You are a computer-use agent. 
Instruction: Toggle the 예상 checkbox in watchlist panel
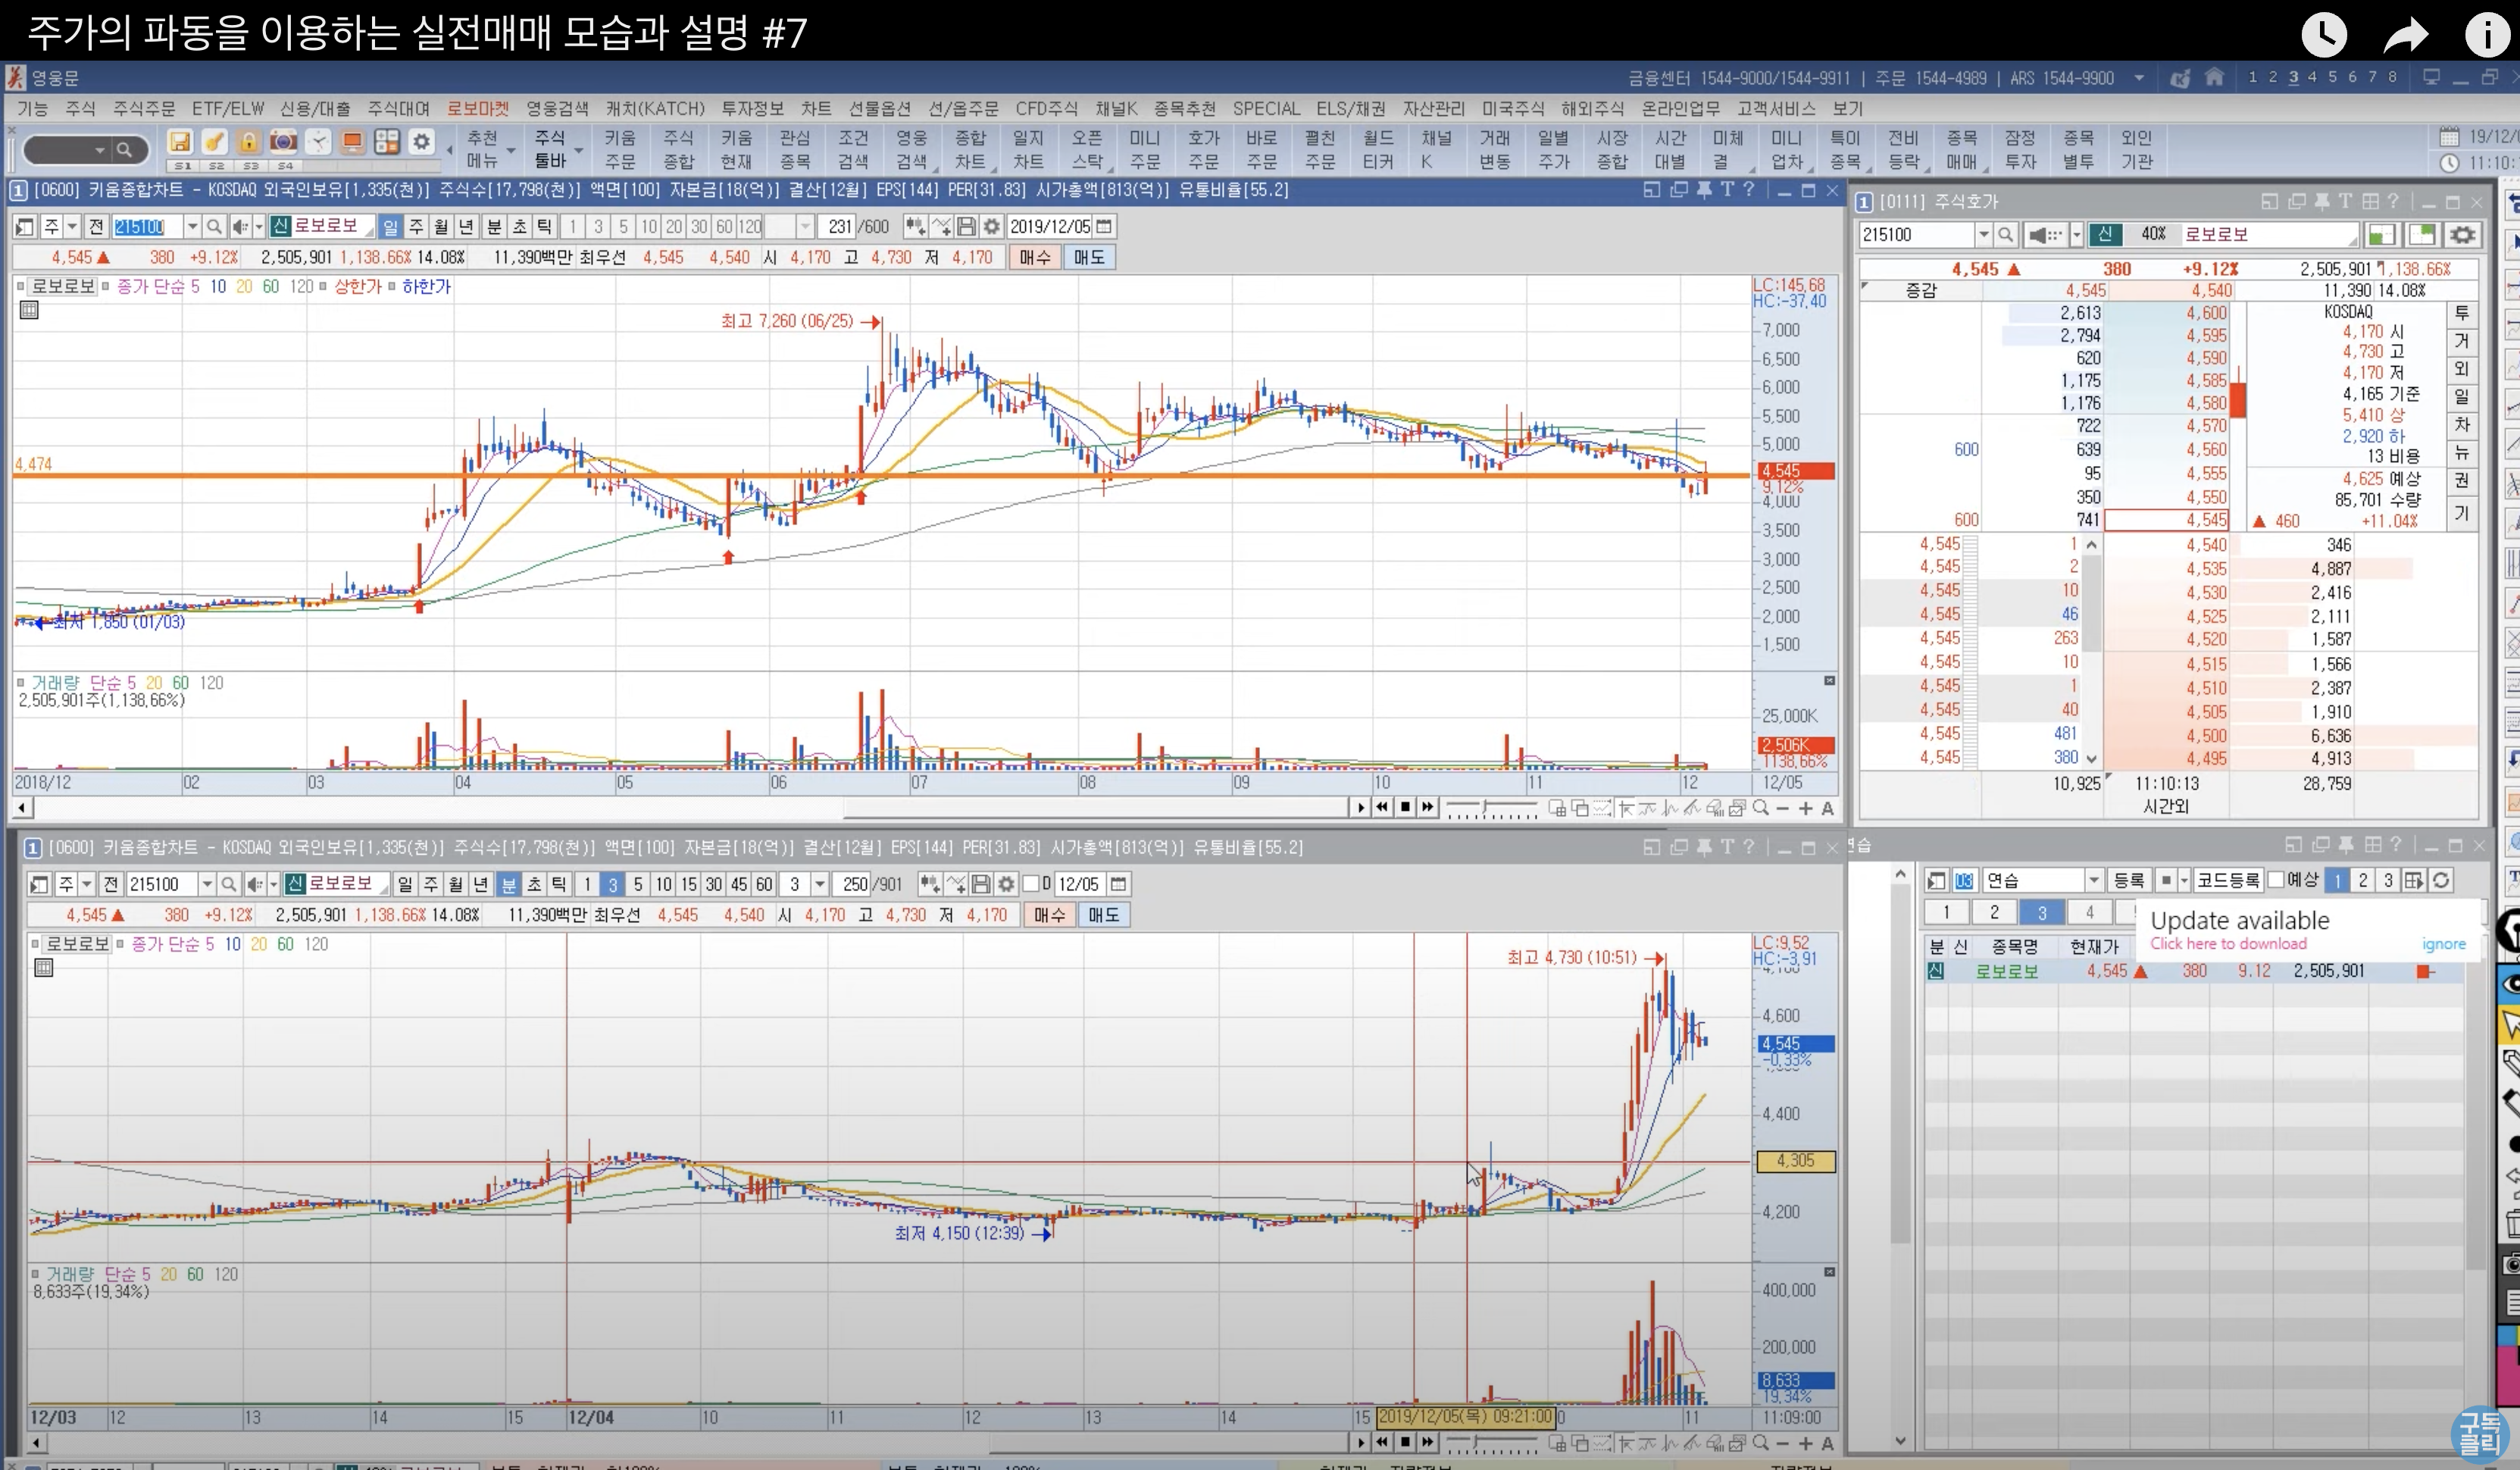(x=2276, y=880)
